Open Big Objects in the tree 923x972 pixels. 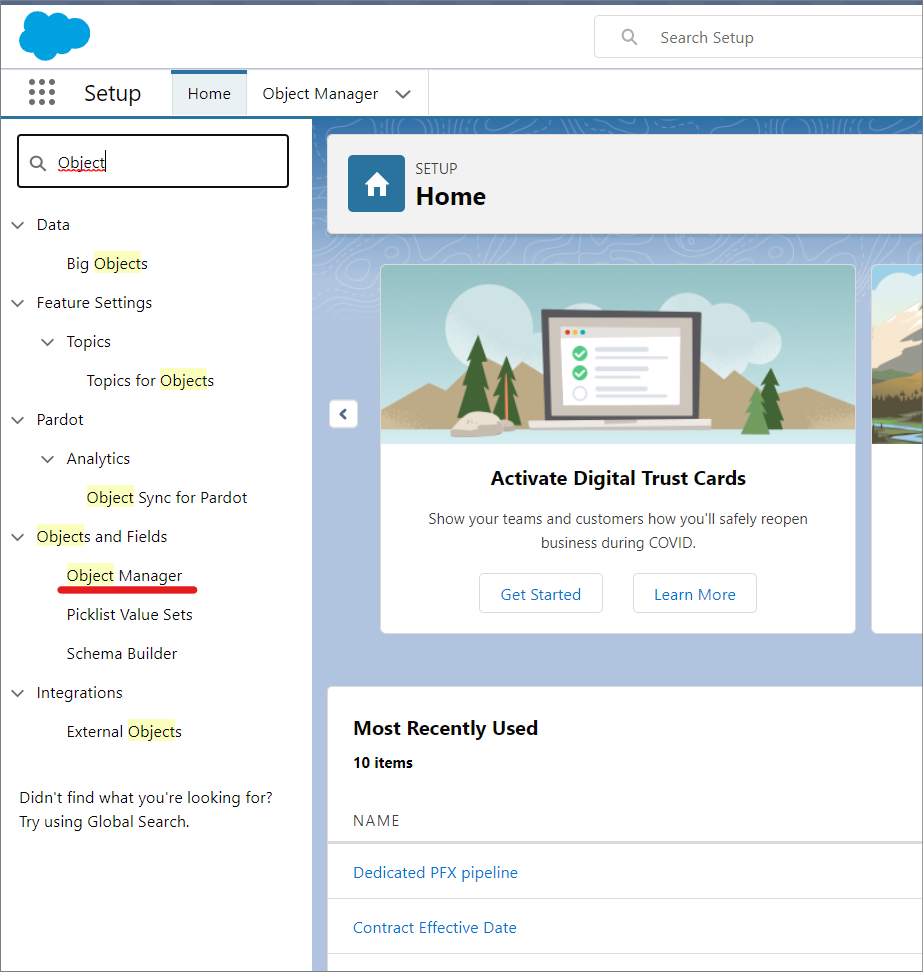click(x=107, y=263)
